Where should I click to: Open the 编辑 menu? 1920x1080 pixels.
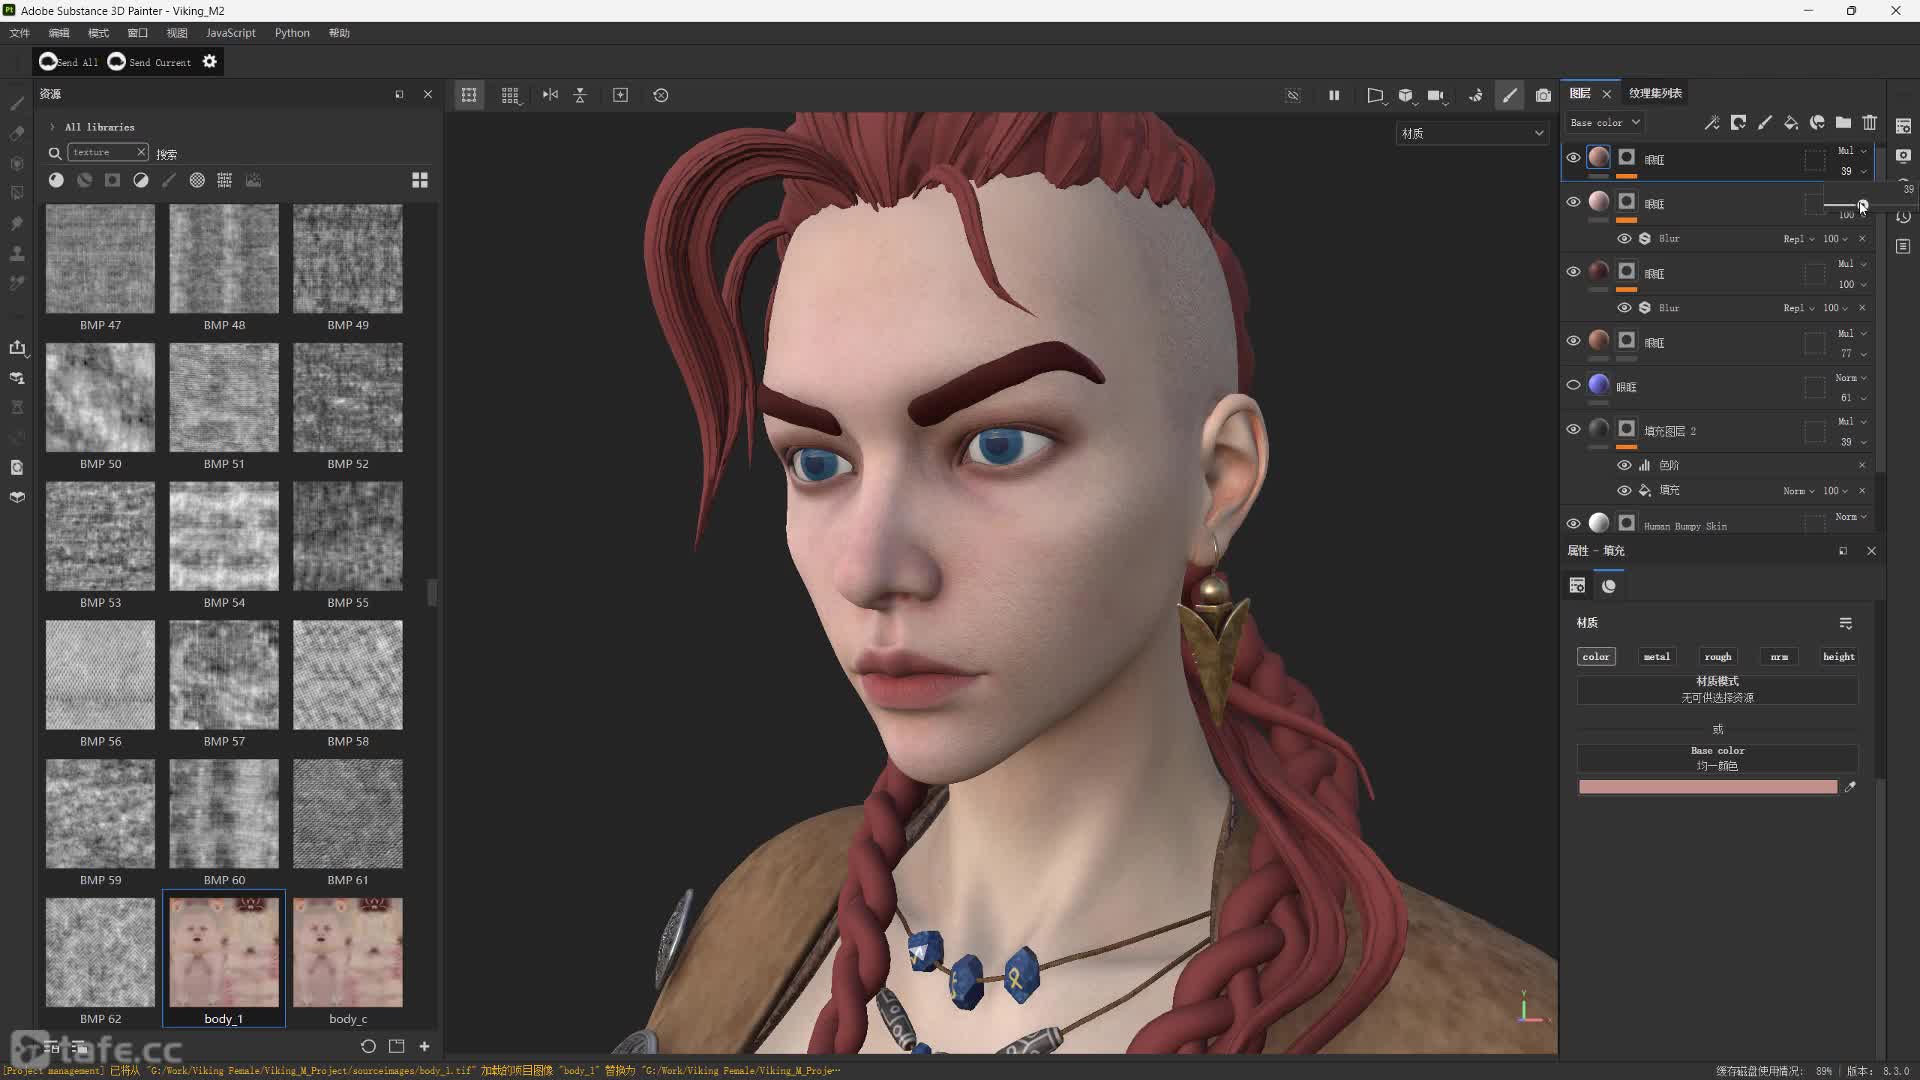(x=59, y=33)
